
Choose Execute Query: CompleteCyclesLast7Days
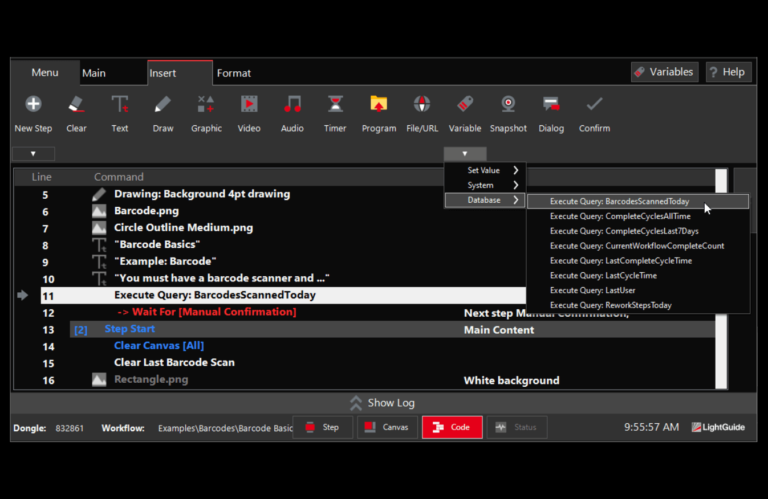(x=638, y=231)
